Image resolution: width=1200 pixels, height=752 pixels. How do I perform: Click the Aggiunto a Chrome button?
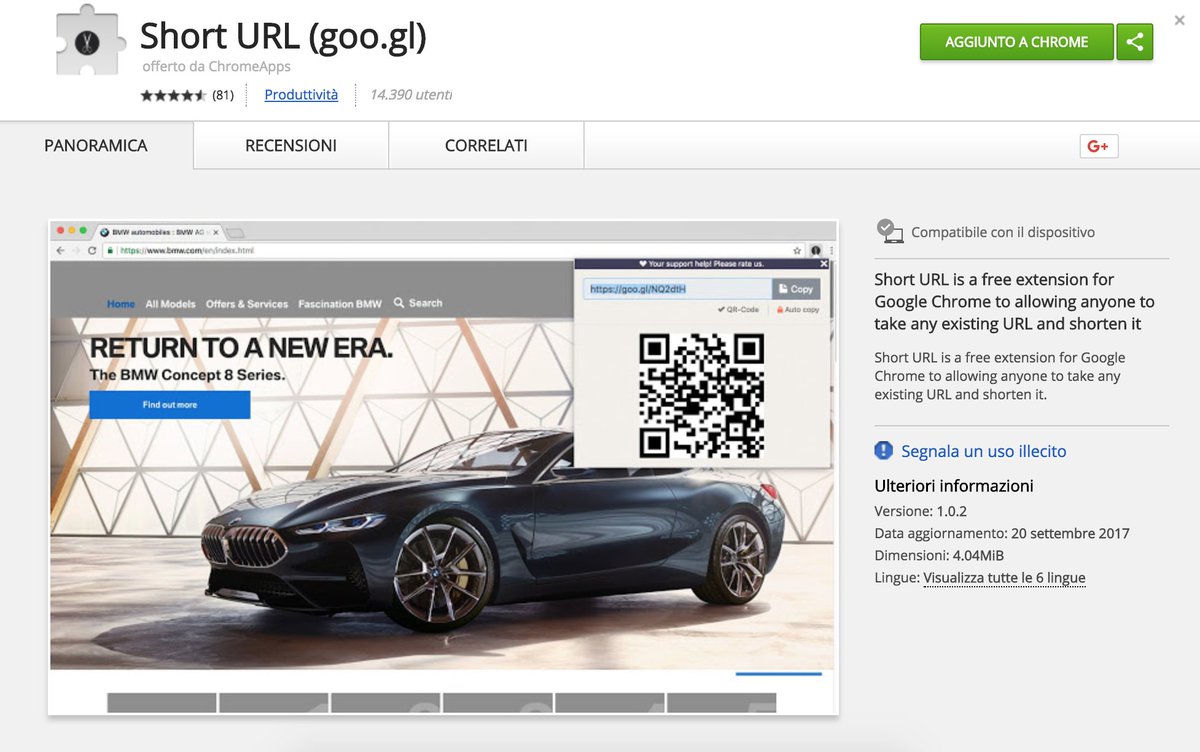click(x=1016, y=42)
